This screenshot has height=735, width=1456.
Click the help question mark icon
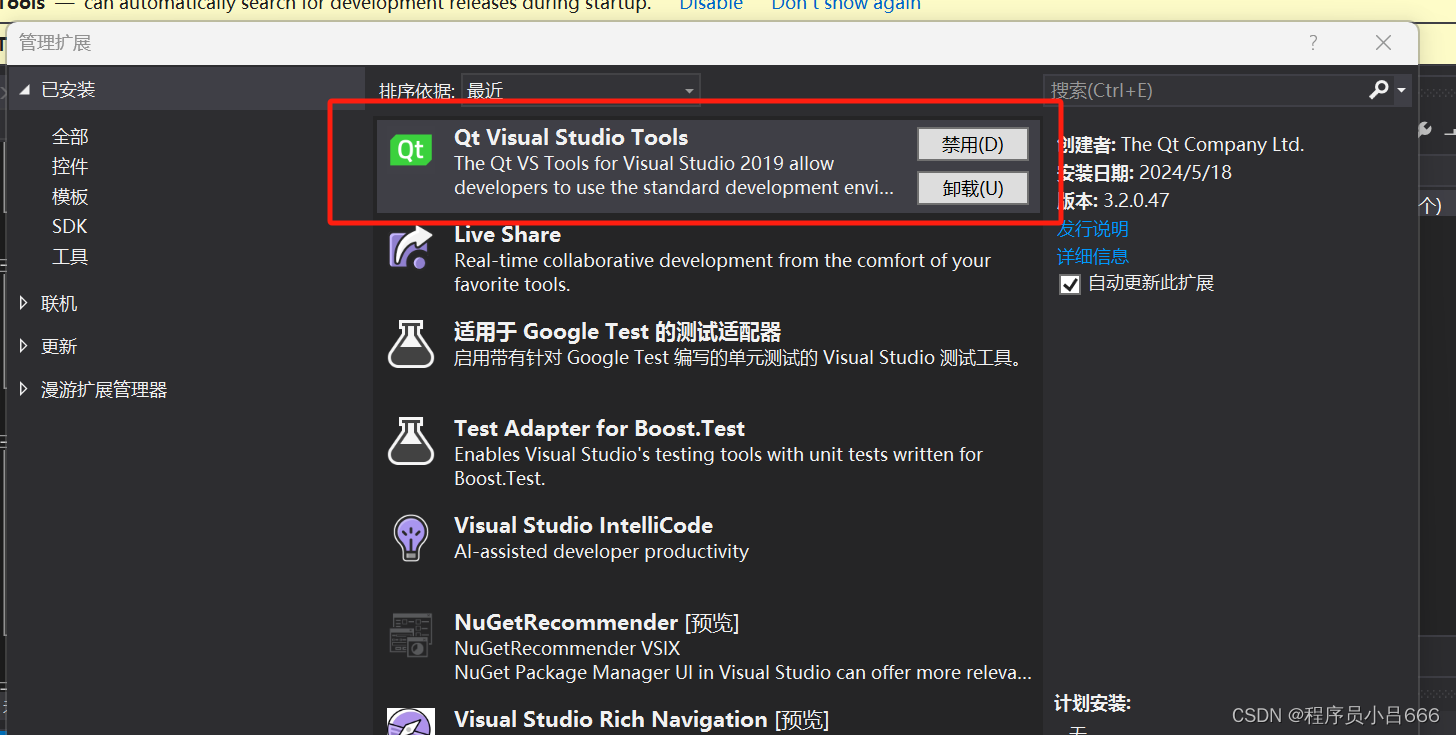click(x=1313, y=43)
